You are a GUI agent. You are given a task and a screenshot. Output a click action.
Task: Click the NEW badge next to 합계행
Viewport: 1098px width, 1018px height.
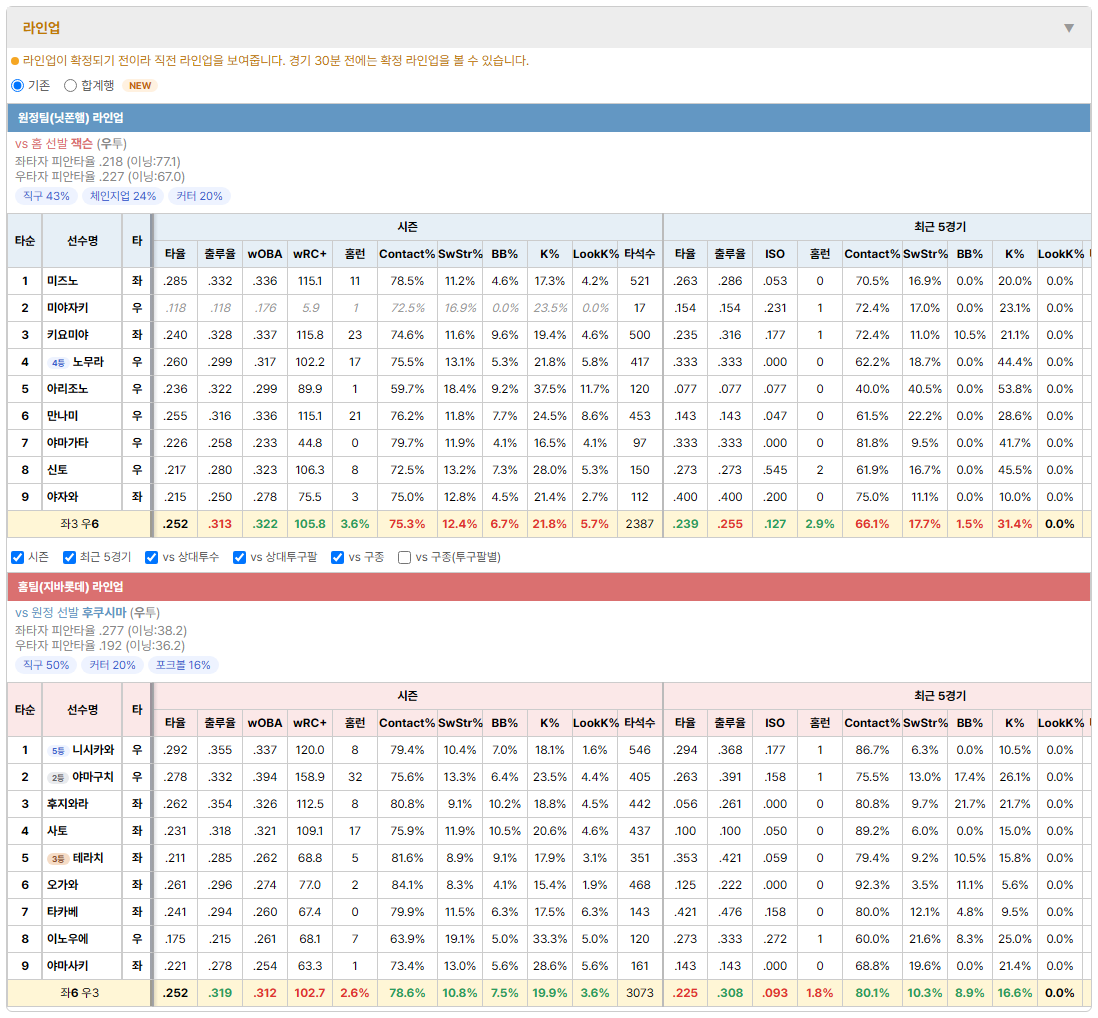click(x=140, y=85)
